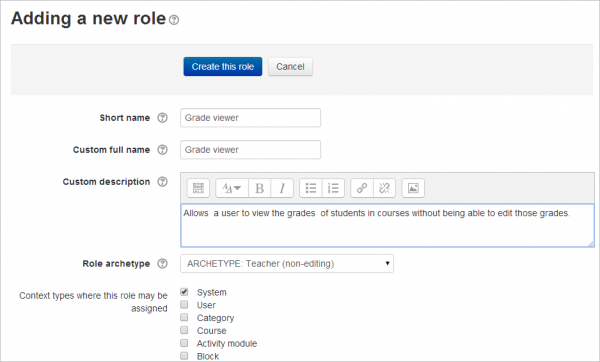Check the User context checkbox
The height and width of the screenshot is (362, 600).
pyautogui.click(x=184, y=305)
